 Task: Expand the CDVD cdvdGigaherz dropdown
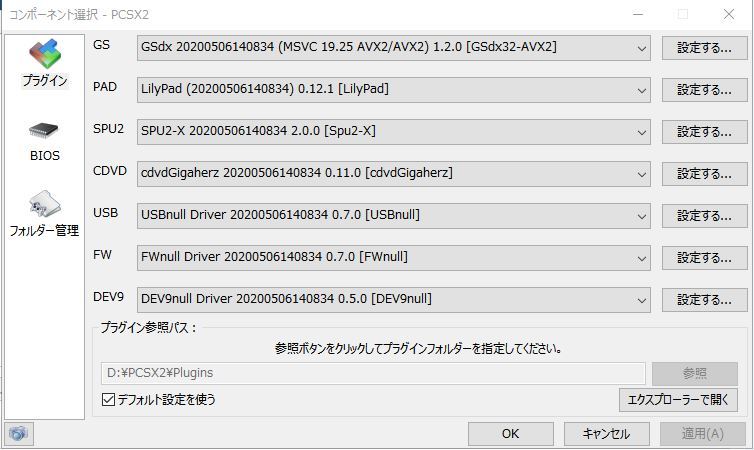click(x=393, y=174)
